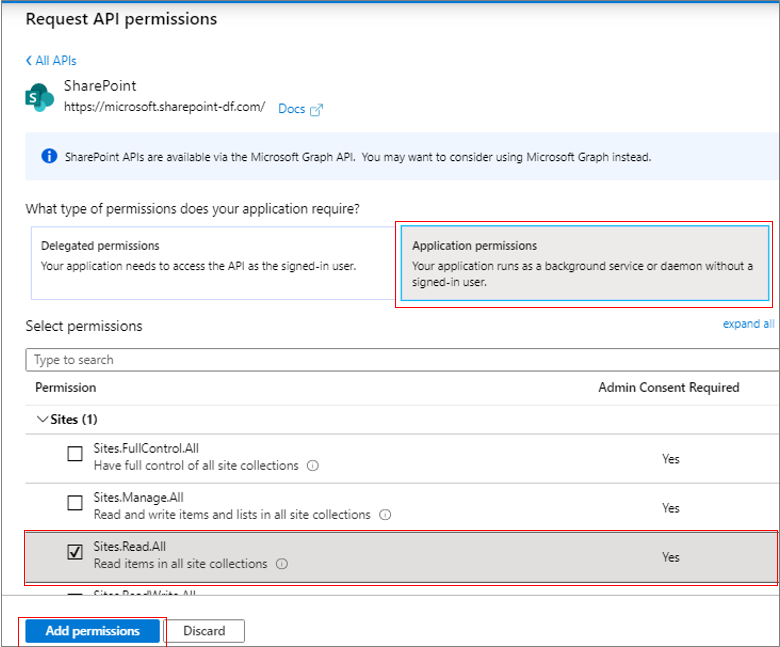Click info icon next to Sites.FullControl.All description
The height and width of the screenshot is (647, 780).
(x=312, y=466)
